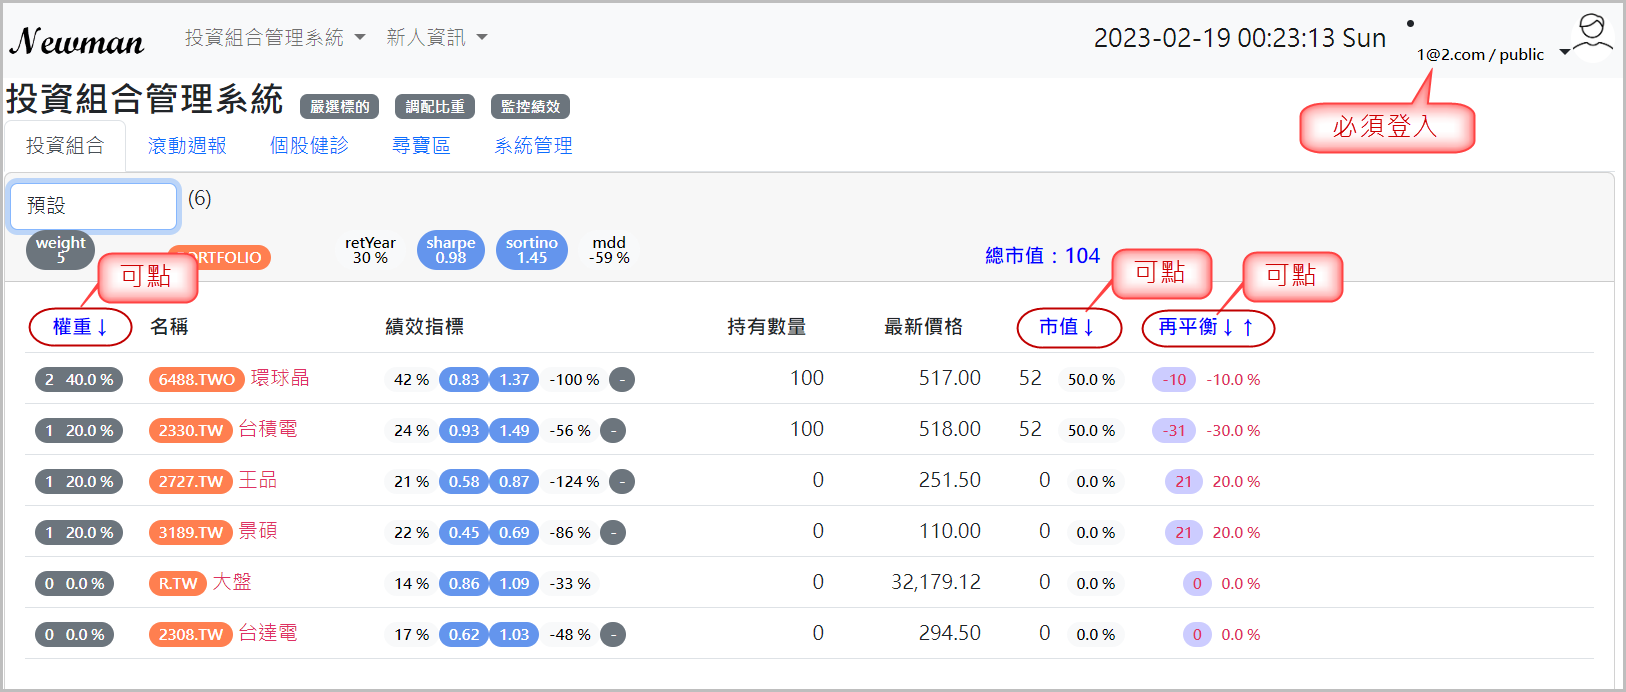Screen dimensions: 1626x692
Task: Open the 1@2.com / public account dropdown
Action: pyautogui.click(x=1492, y=55)
